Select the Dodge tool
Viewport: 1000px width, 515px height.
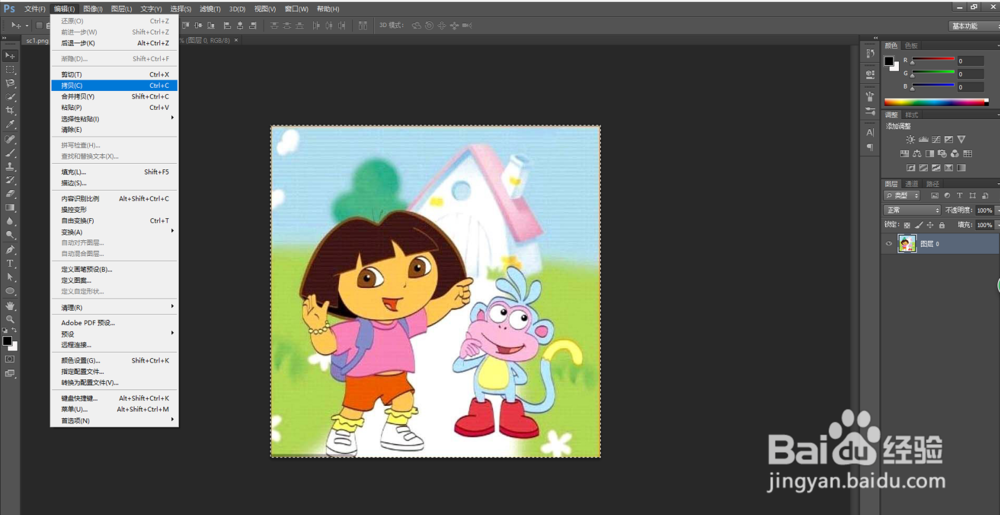(x=10, y=235)
